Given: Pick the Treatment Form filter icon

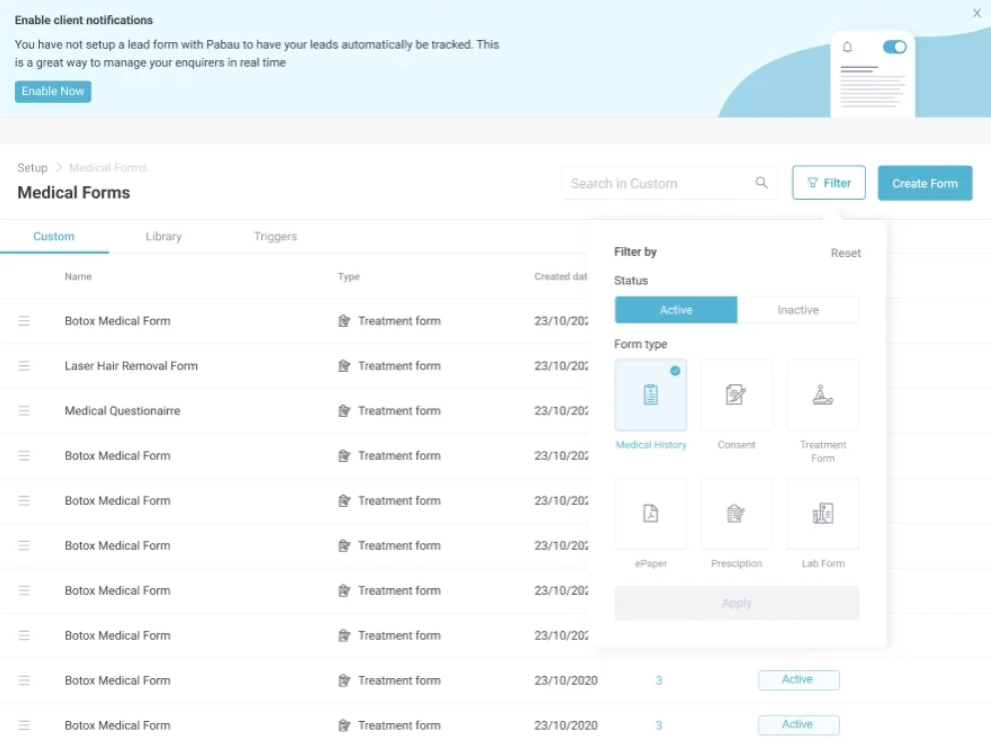Looking at the screenshot, I should pos(822,394).
